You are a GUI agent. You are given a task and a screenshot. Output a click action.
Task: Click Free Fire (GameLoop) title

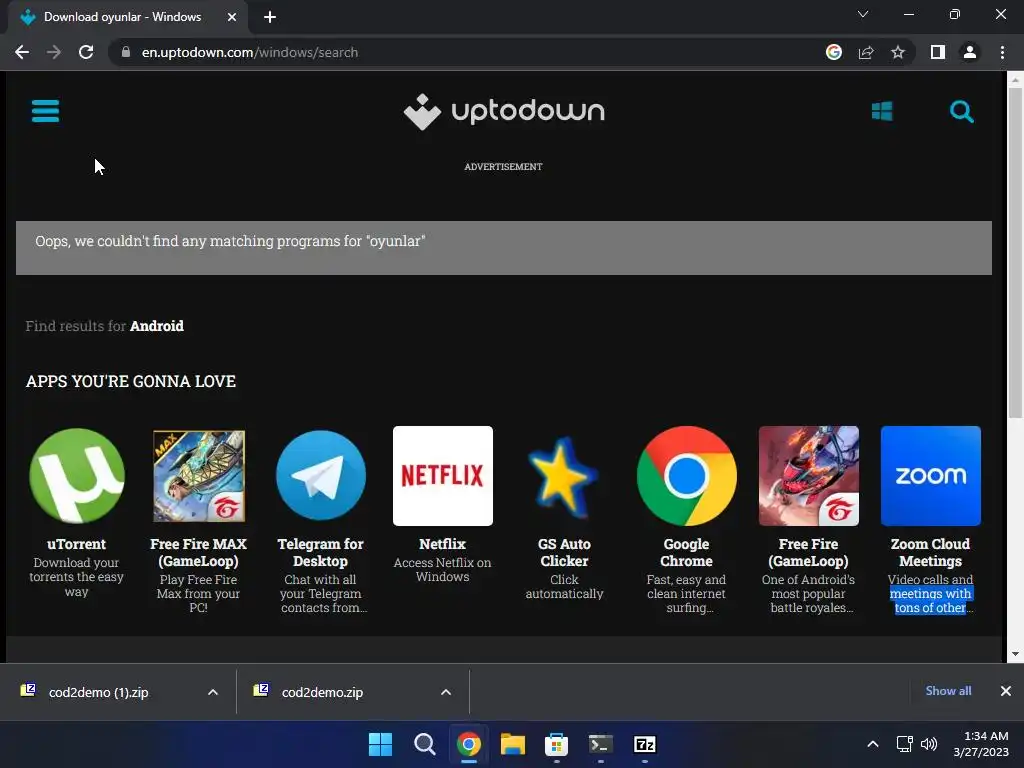(808, 552)
